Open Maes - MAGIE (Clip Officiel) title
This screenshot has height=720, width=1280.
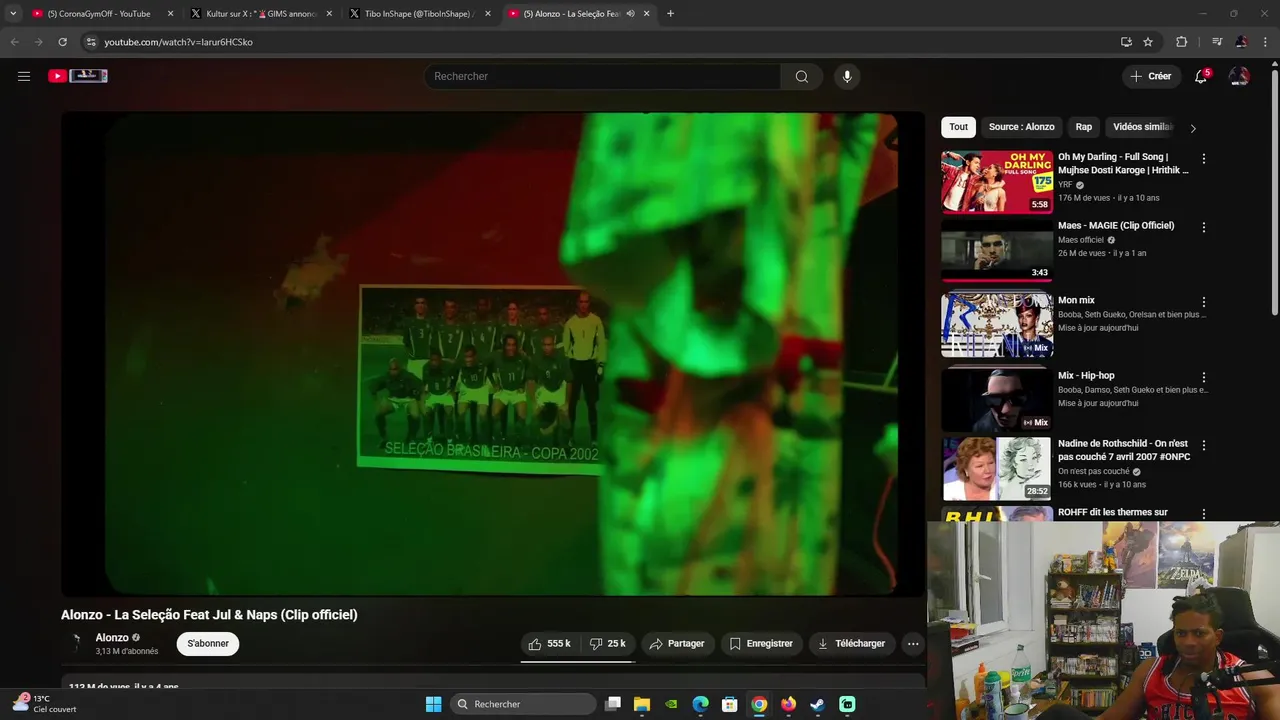tap(1116, 225)
